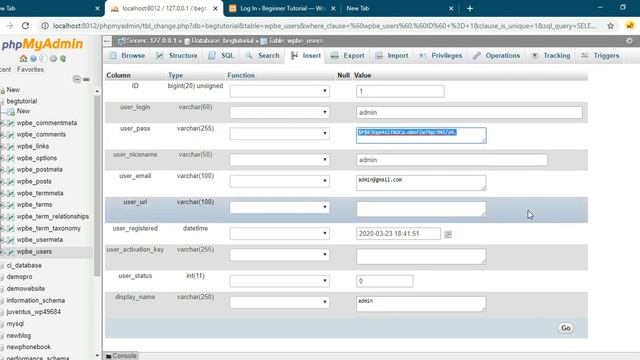Open the Browse tab
The height and width of the screenshot is (360, 640).
[127, 56]
